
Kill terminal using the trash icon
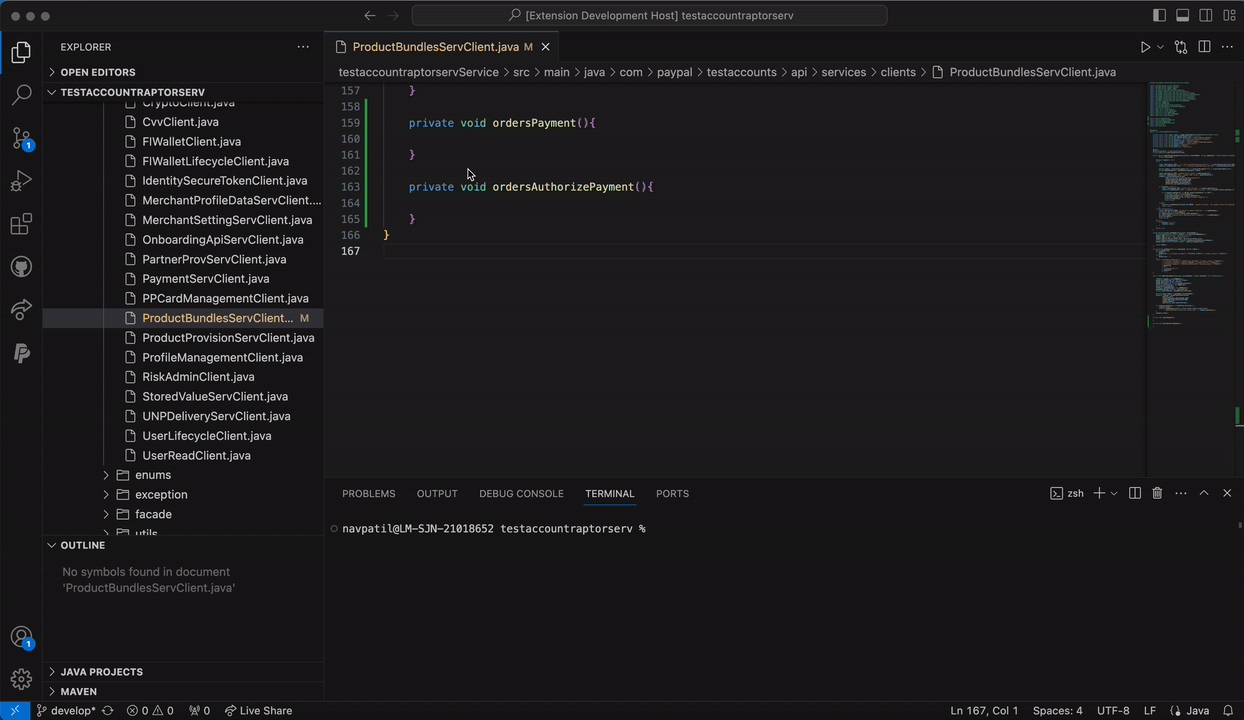click(x=1157, y=493)
